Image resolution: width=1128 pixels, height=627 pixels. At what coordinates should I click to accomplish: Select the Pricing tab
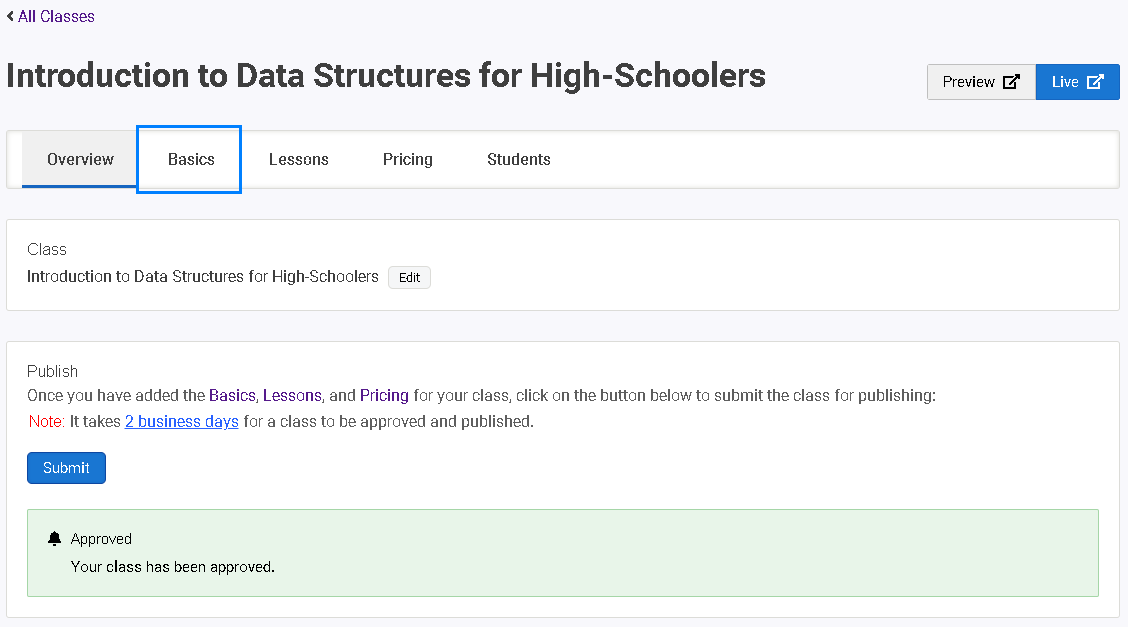(x=407, y=160)
